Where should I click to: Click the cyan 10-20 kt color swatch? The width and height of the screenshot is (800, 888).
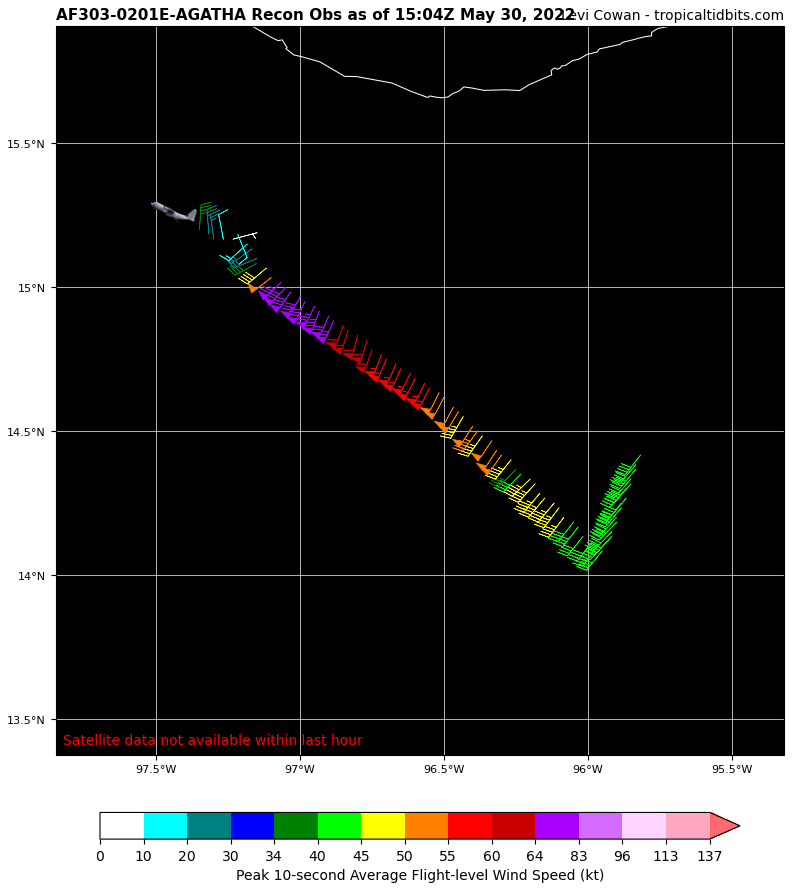click(x=165, y=825)
